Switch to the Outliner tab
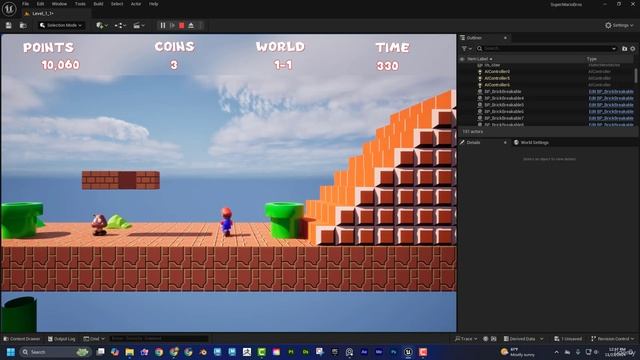The width and height of the screenshot is (640, 360). (474, 38)
